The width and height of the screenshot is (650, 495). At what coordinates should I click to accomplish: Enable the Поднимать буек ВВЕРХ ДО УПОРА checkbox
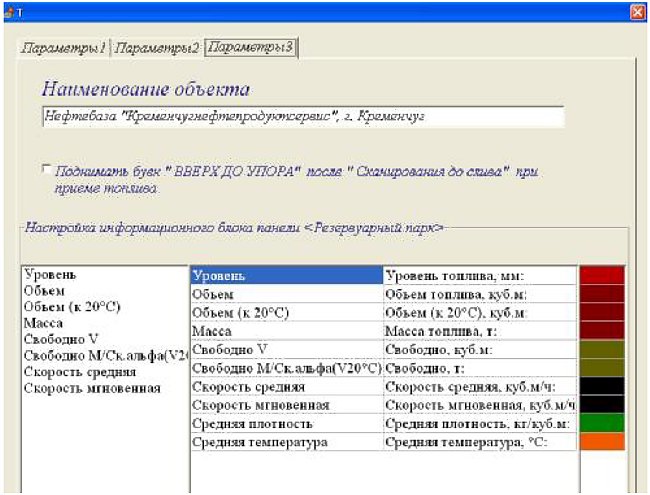tap(47, 169)
